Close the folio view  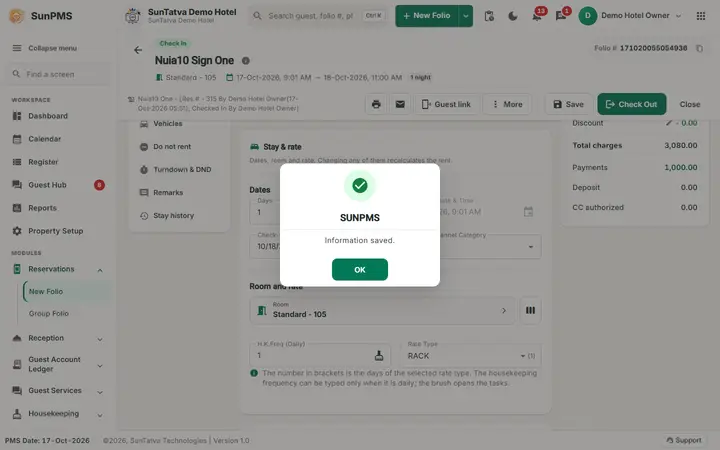pos(690,104)
